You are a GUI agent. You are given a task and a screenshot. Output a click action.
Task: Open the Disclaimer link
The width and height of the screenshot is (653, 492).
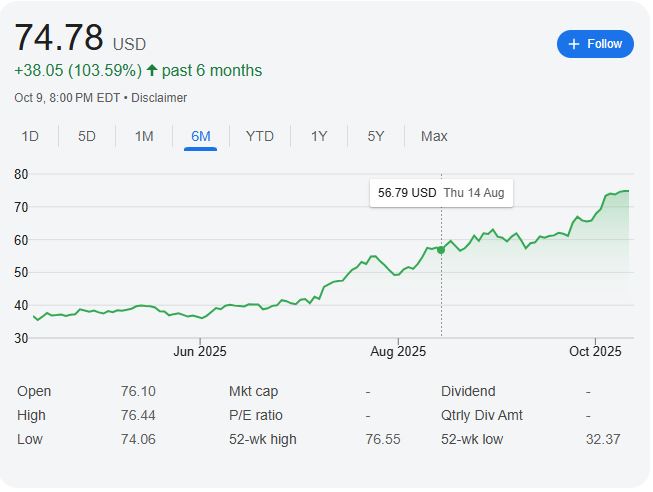(159, 98)
